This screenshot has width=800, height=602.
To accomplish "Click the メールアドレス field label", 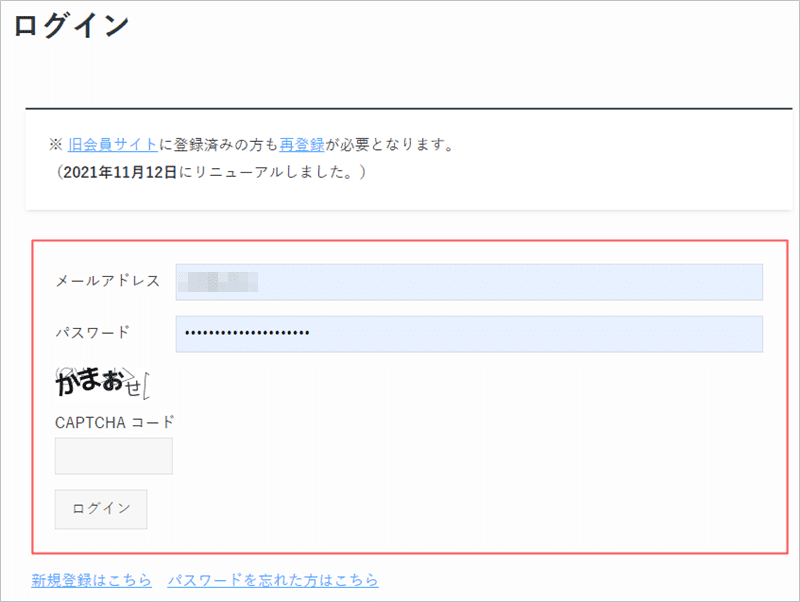I will pos(107,281).
